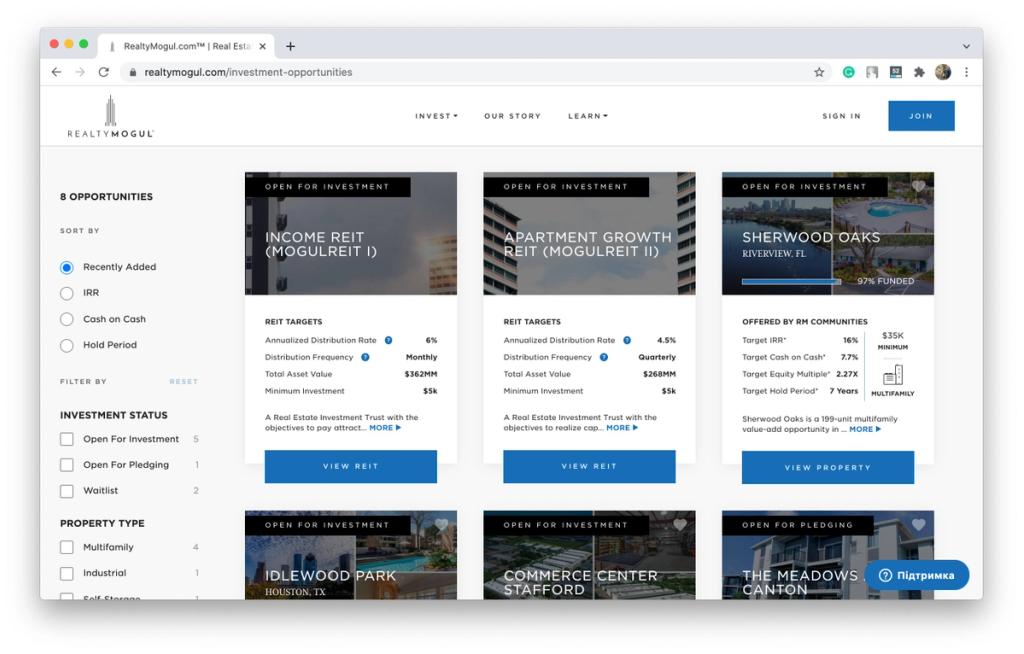This screenshot has height=654, width=1024.
Task: Click info icon beside Apartment Growth REIT Annualized Distribution Rate
Action: click(627, 340)
